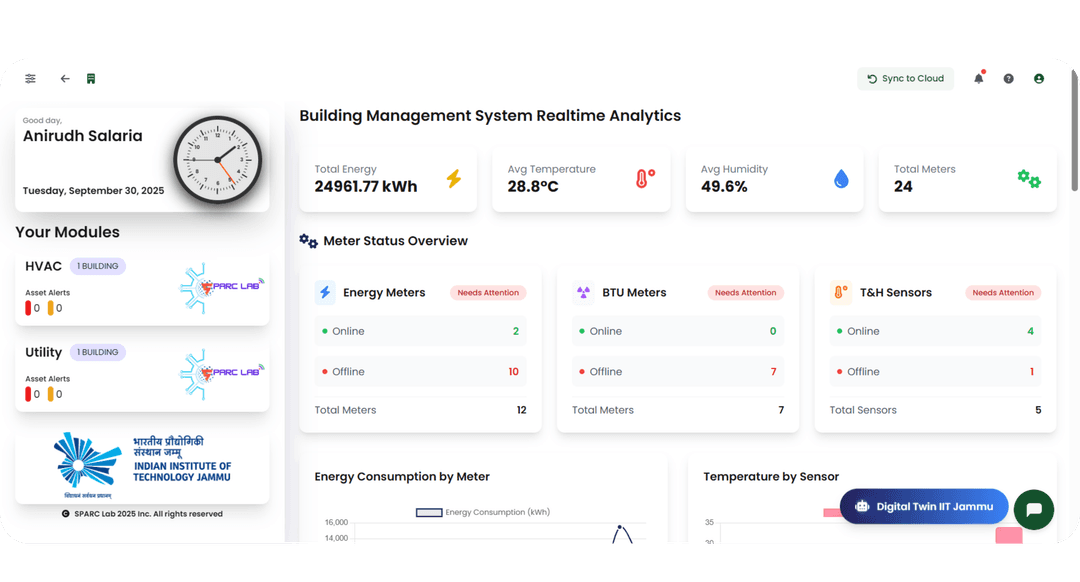Click the T&H Sensors Needs Attention badge
Image resolution: width=1080 pixels, height=582 pixels.
(1003, 293)
